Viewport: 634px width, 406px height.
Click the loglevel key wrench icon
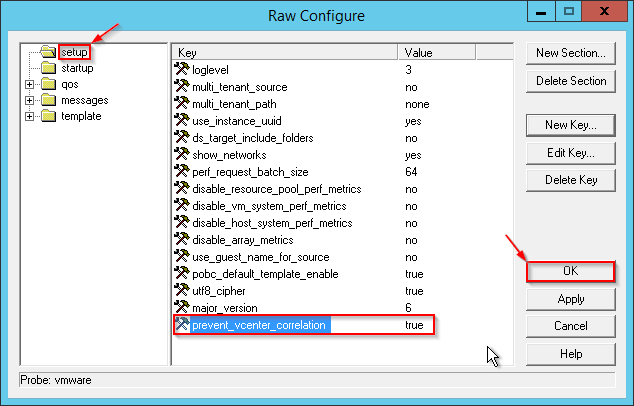(x=182, y=70)
